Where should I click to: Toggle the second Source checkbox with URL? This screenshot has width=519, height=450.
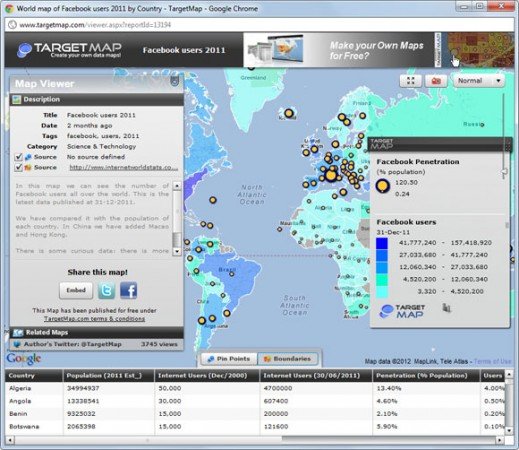point(19,167)
